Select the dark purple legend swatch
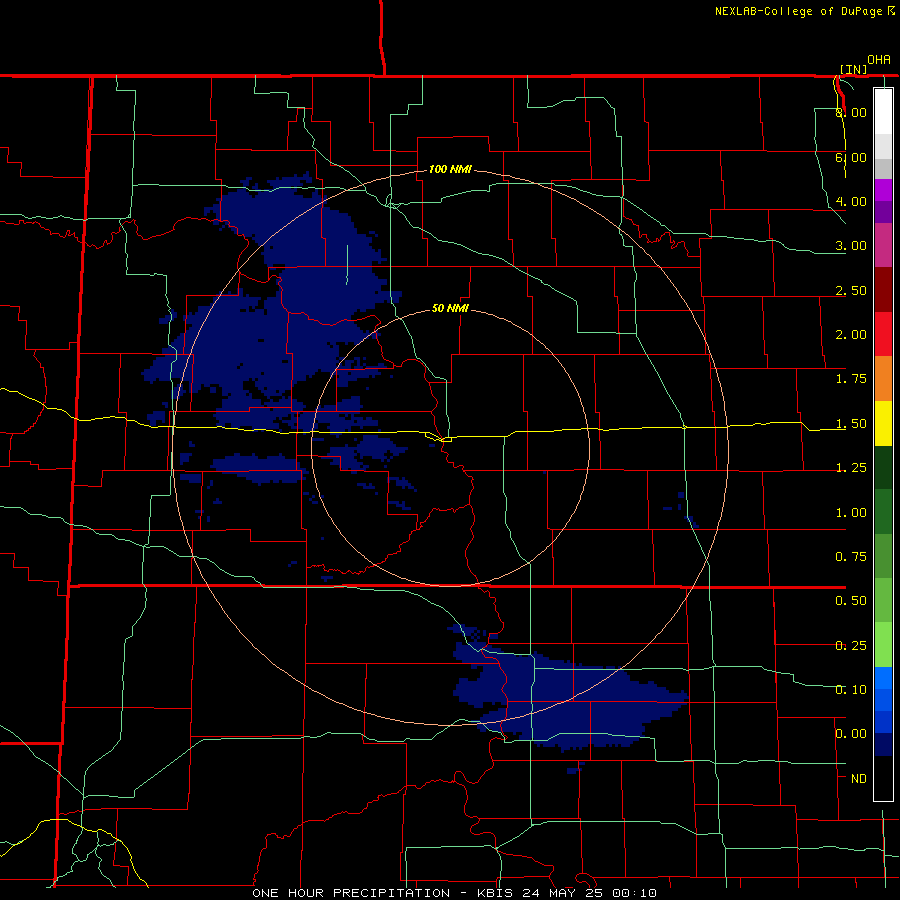900x900 pixels. tap(883, 212)
